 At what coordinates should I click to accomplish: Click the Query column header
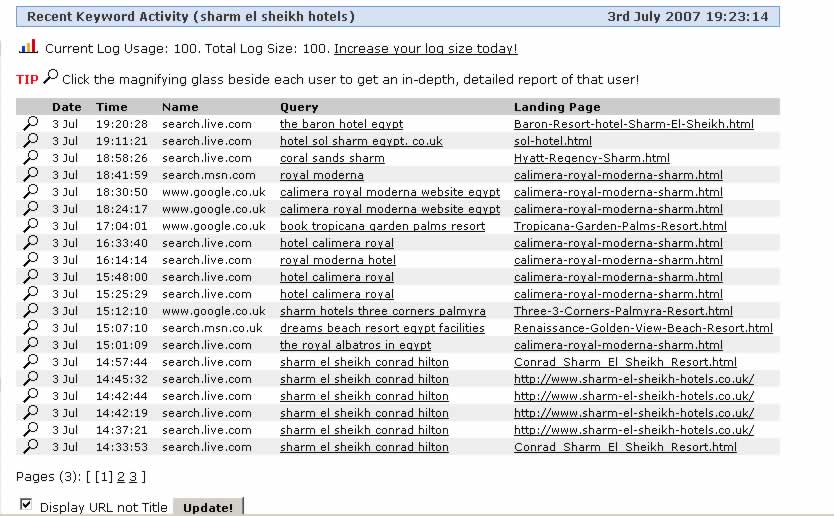tap(299, 107)
